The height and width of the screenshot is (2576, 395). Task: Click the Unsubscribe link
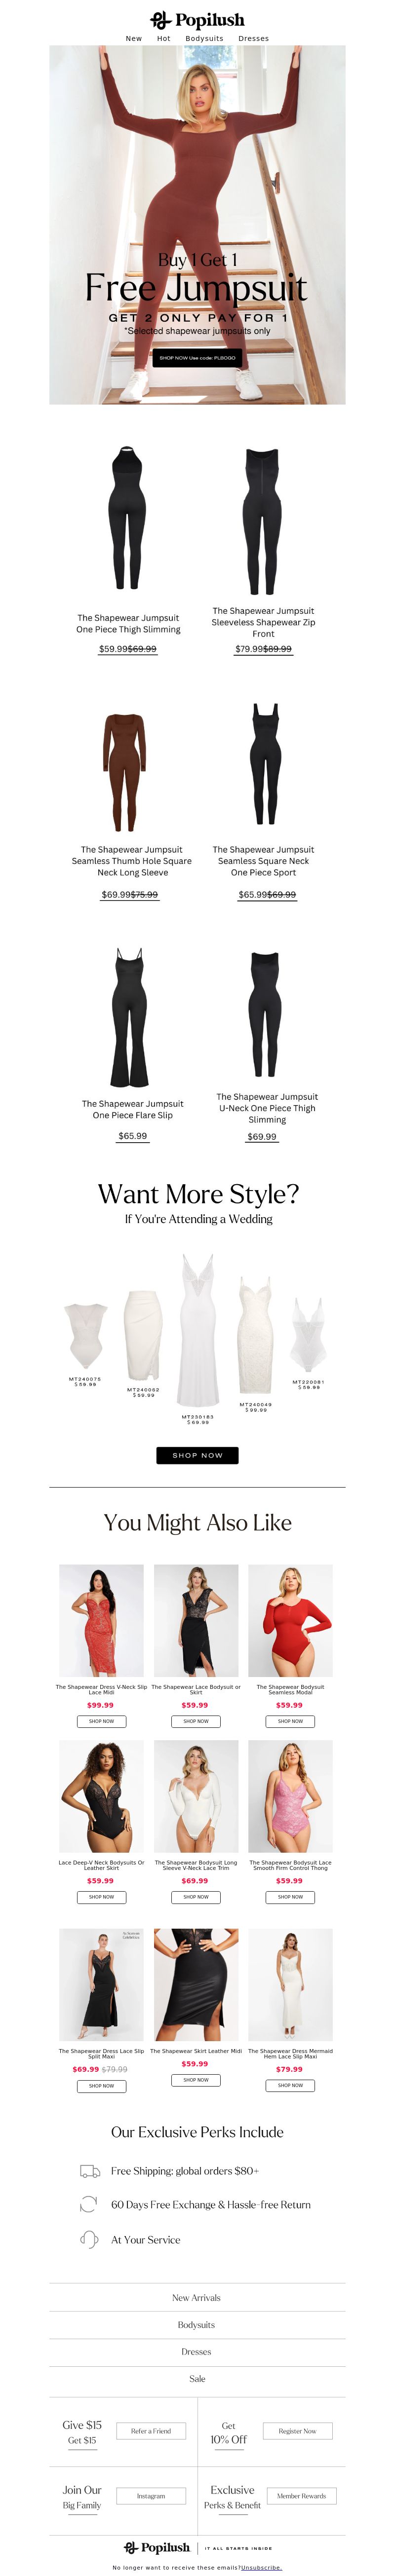tap(262, 2567)
